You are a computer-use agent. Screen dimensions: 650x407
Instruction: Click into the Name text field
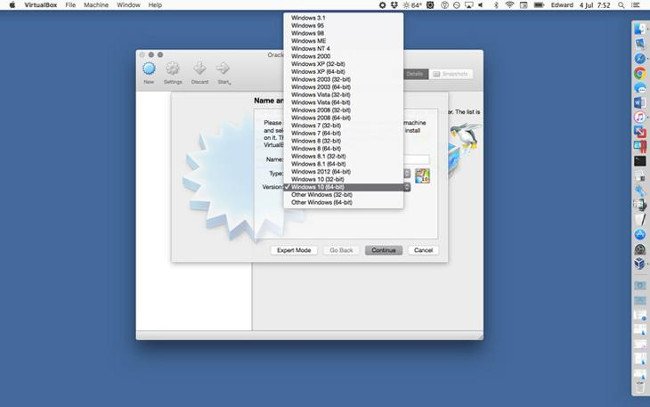417,160
